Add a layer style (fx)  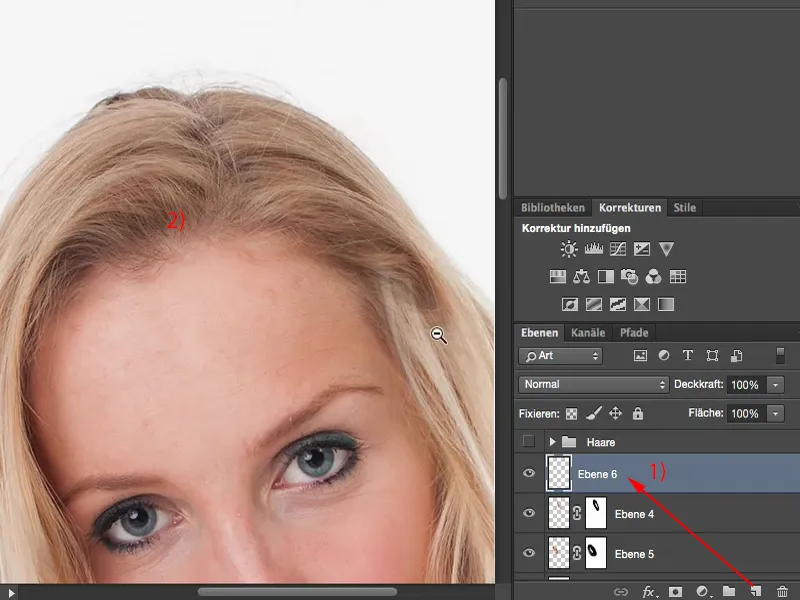point(648,592)
